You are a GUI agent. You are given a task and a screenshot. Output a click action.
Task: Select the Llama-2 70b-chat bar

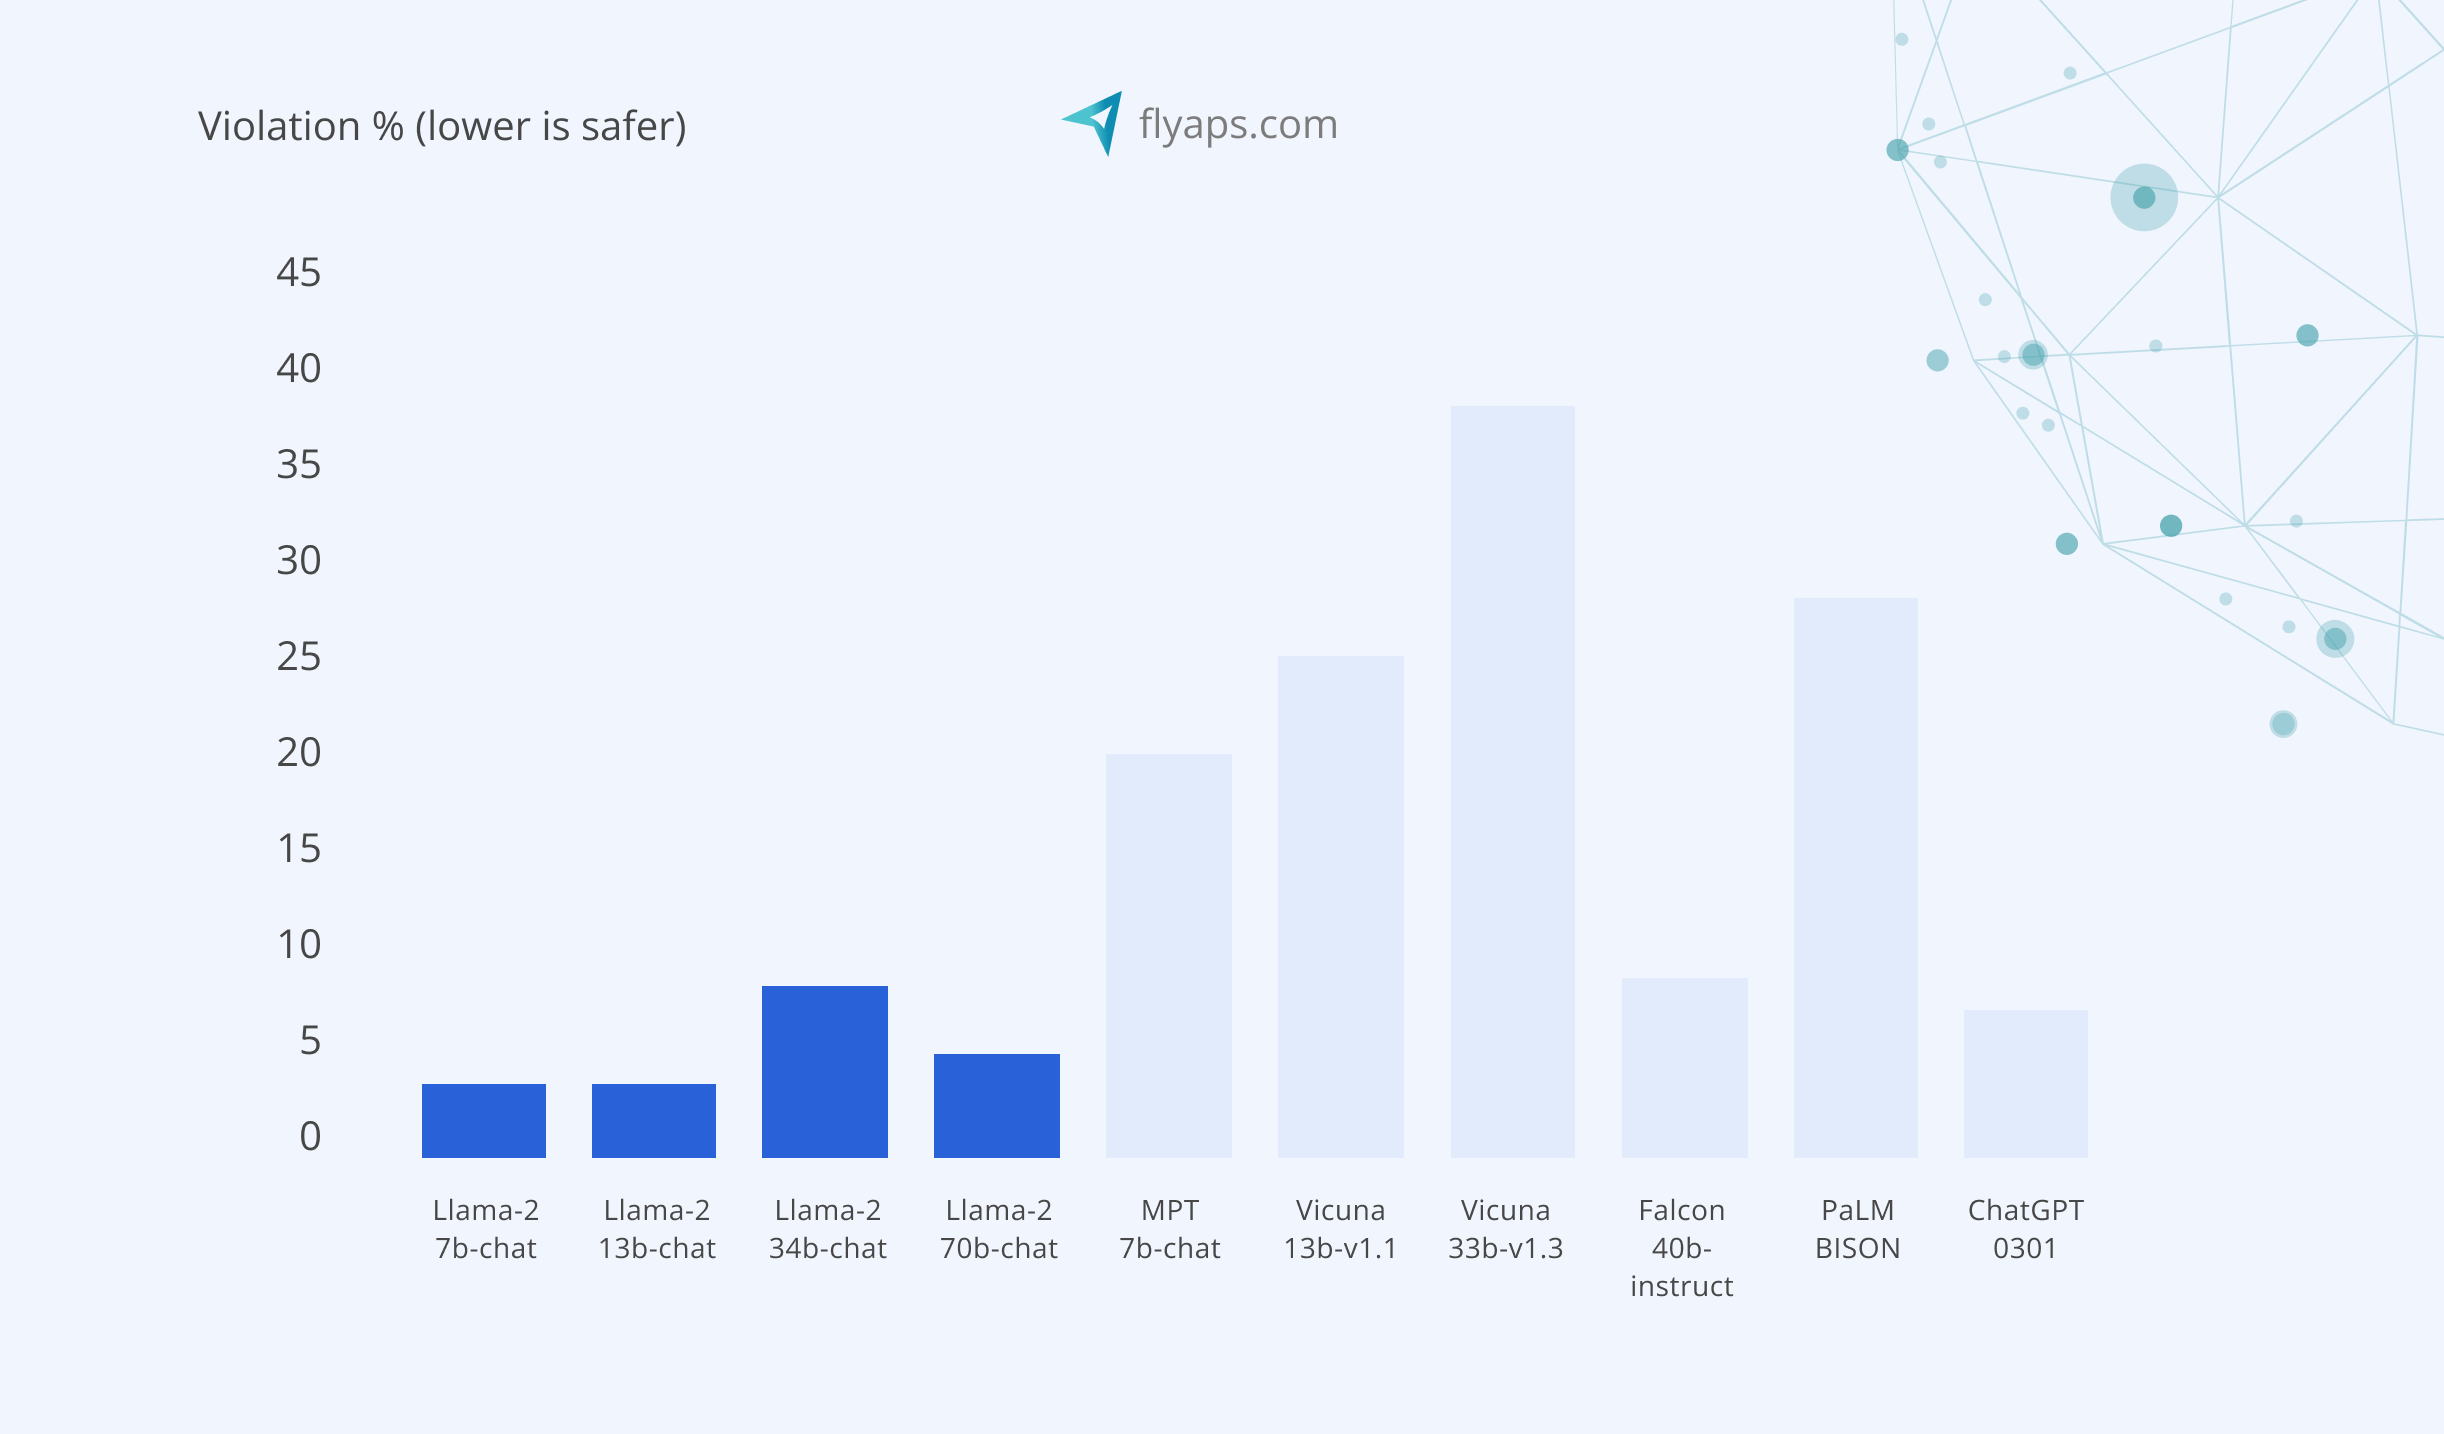(996, 1105)
